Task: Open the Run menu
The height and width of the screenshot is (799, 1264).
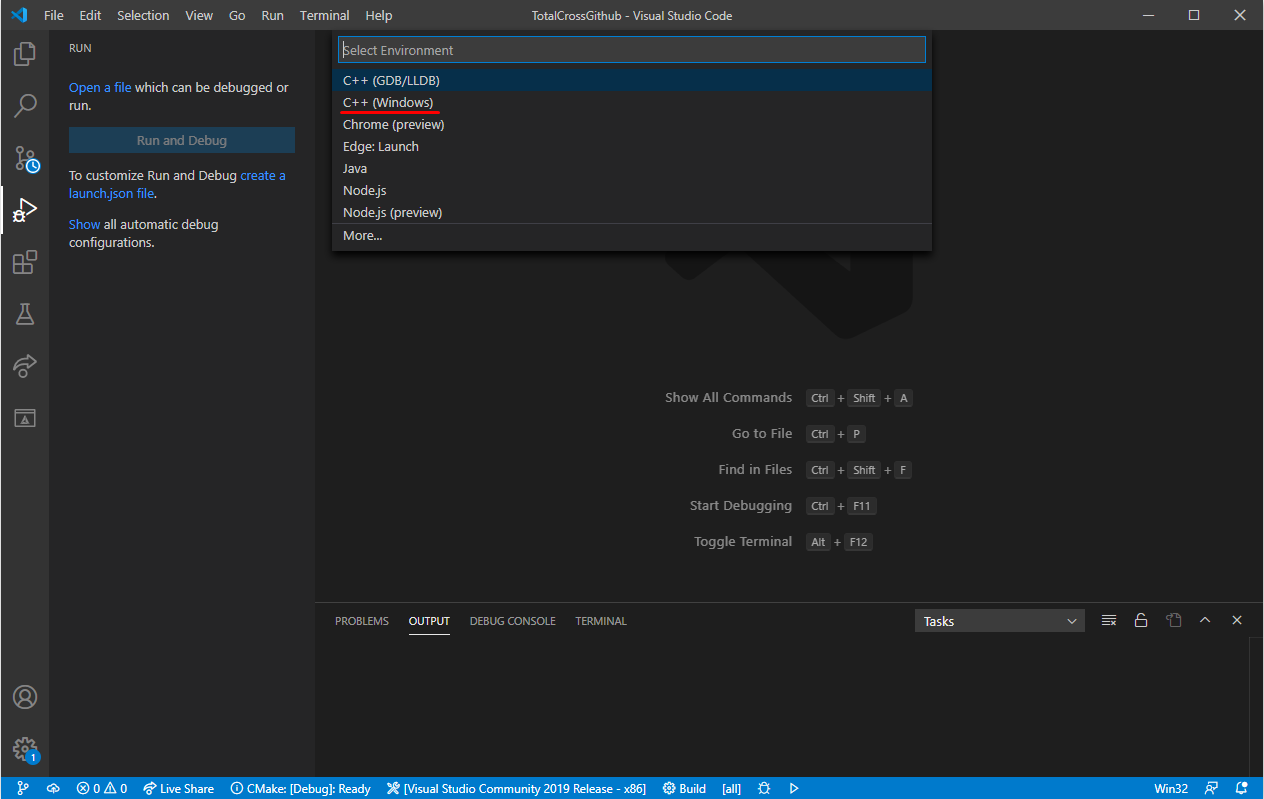Action: click(272, 15)
